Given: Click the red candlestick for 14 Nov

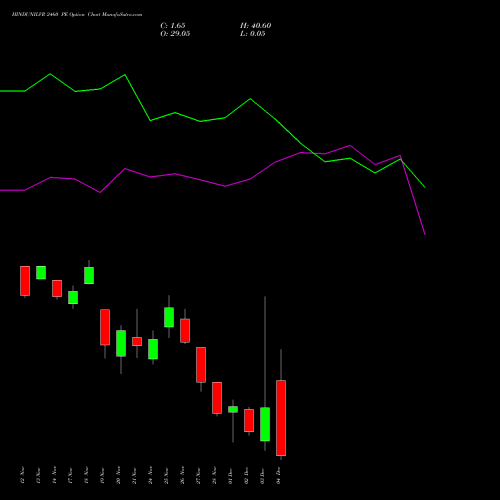Looking at the screenshot, I should click(x=57, y=288).
